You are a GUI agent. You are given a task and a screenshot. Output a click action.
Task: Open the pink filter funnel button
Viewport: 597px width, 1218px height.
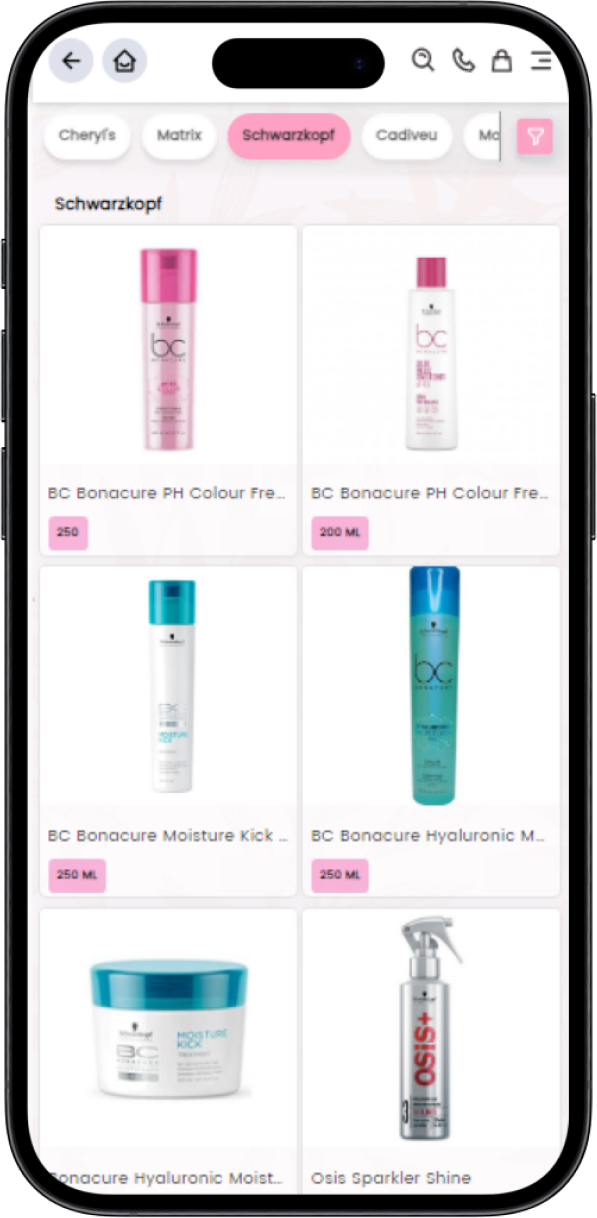tap(535, 136)
